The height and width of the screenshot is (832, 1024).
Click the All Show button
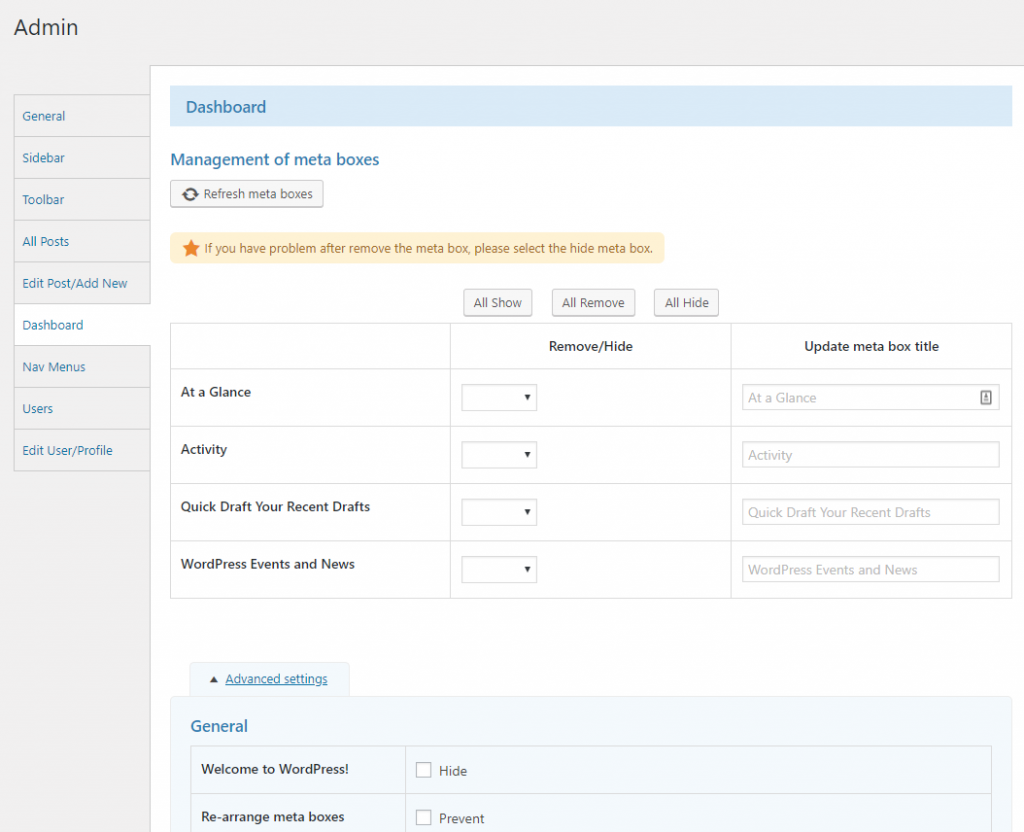point(497,302)
